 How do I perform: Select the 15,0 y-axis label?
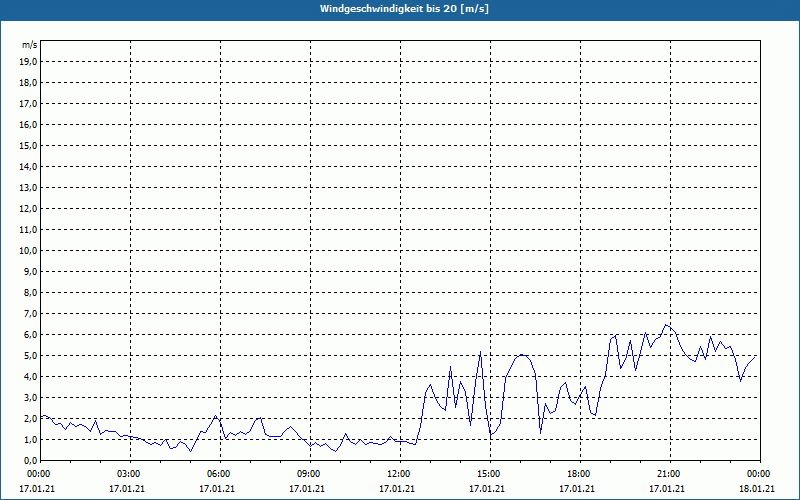(28, 145)
